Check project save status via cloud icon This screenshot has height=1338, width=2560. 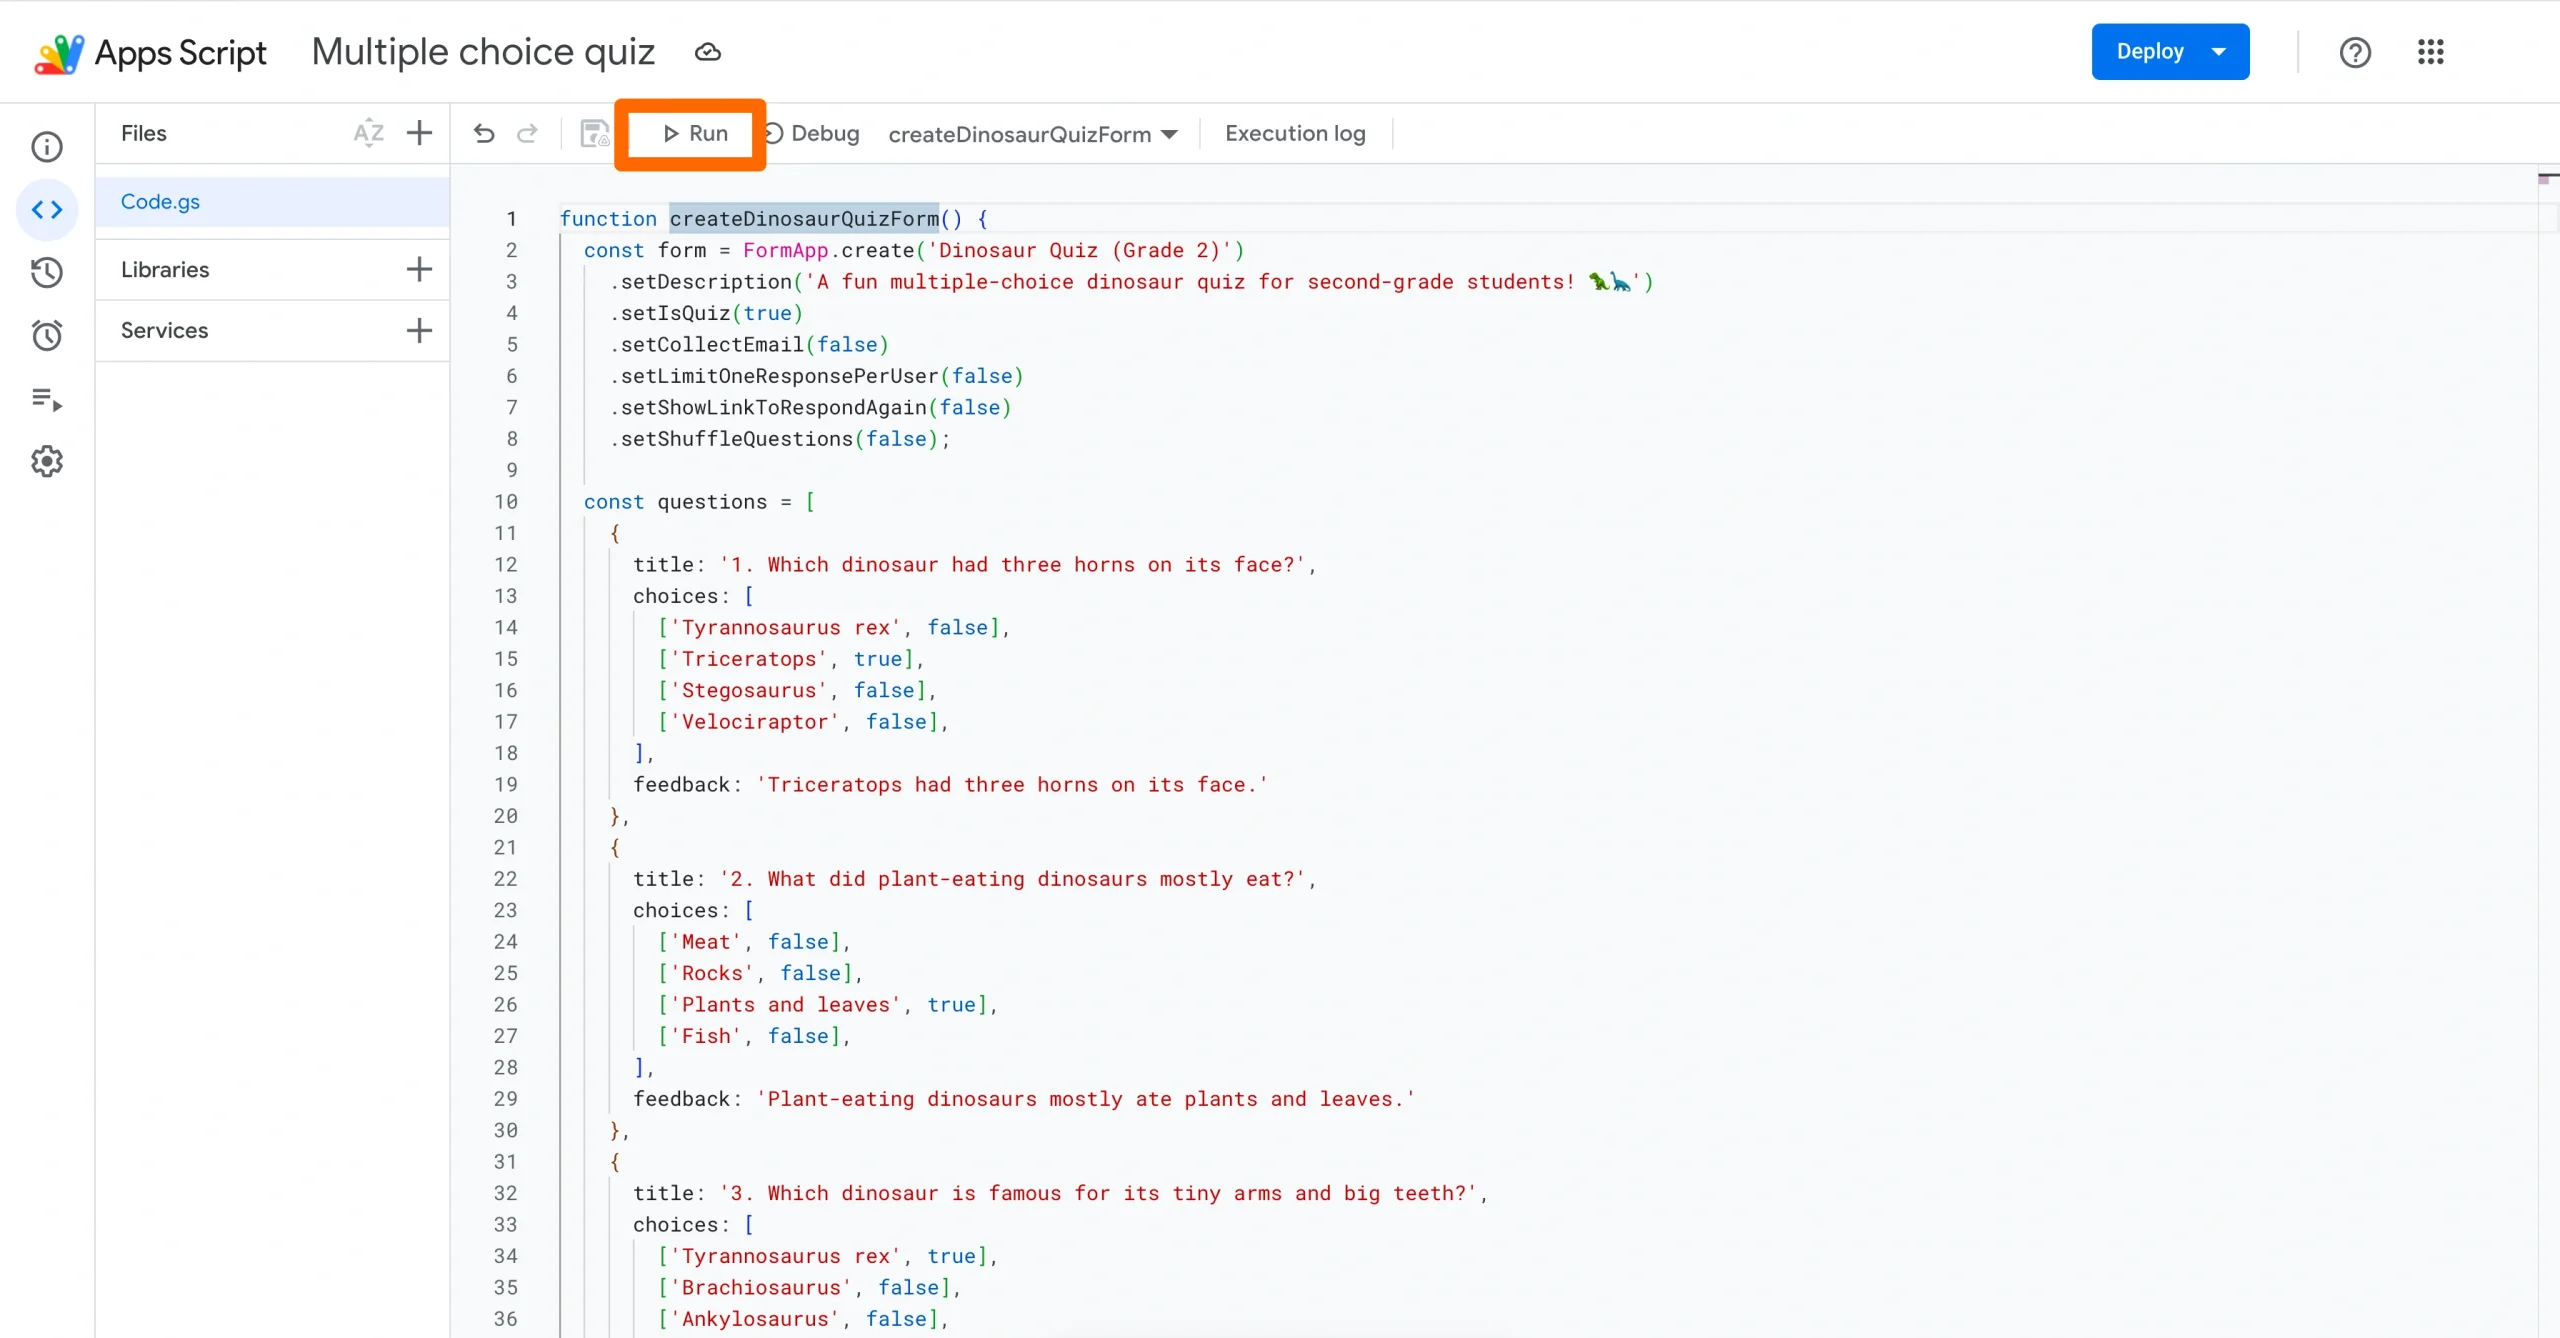pyautogui.click(x=708, y=51)
